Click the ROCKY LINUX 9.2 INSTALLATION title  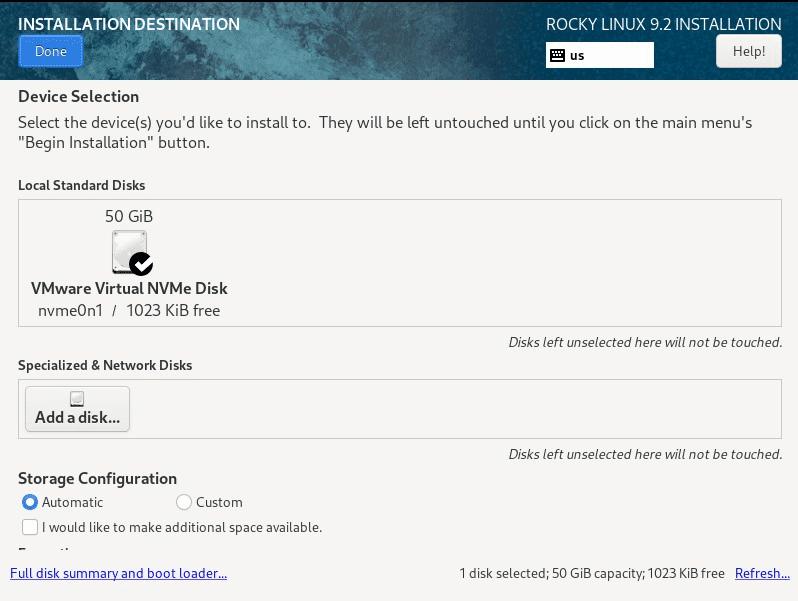click(x=664, y=24)
